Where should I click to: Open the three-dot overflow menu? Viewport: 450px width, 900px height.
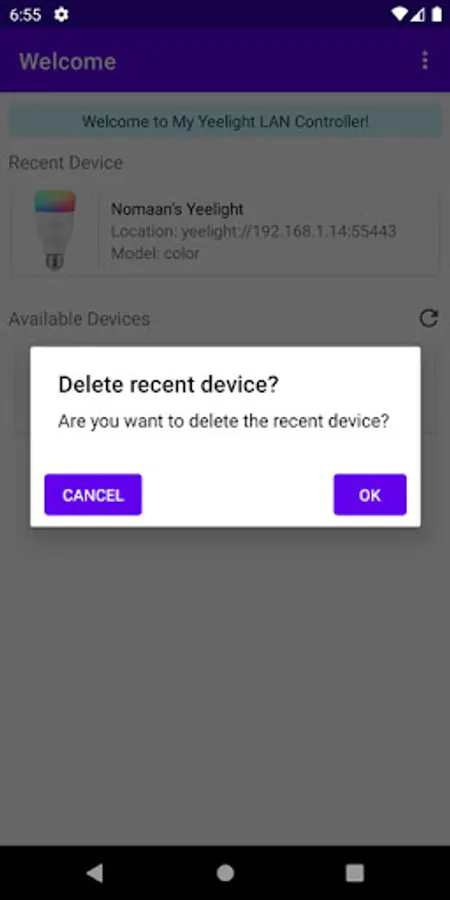point(425,60)
